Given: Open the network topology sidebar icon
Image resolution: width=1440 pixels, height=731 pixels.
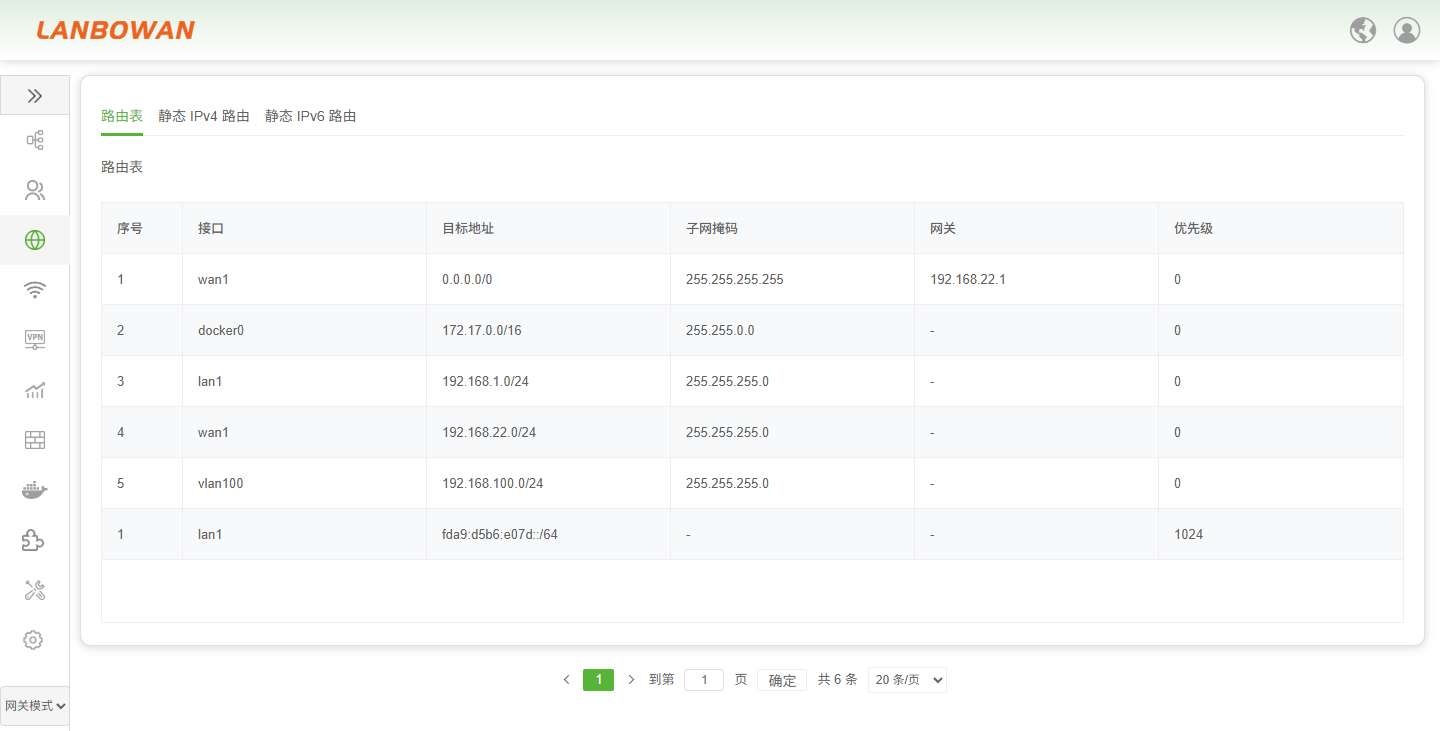Looking at the screenshot, I should pyautogui.click(x=35, y=140).
